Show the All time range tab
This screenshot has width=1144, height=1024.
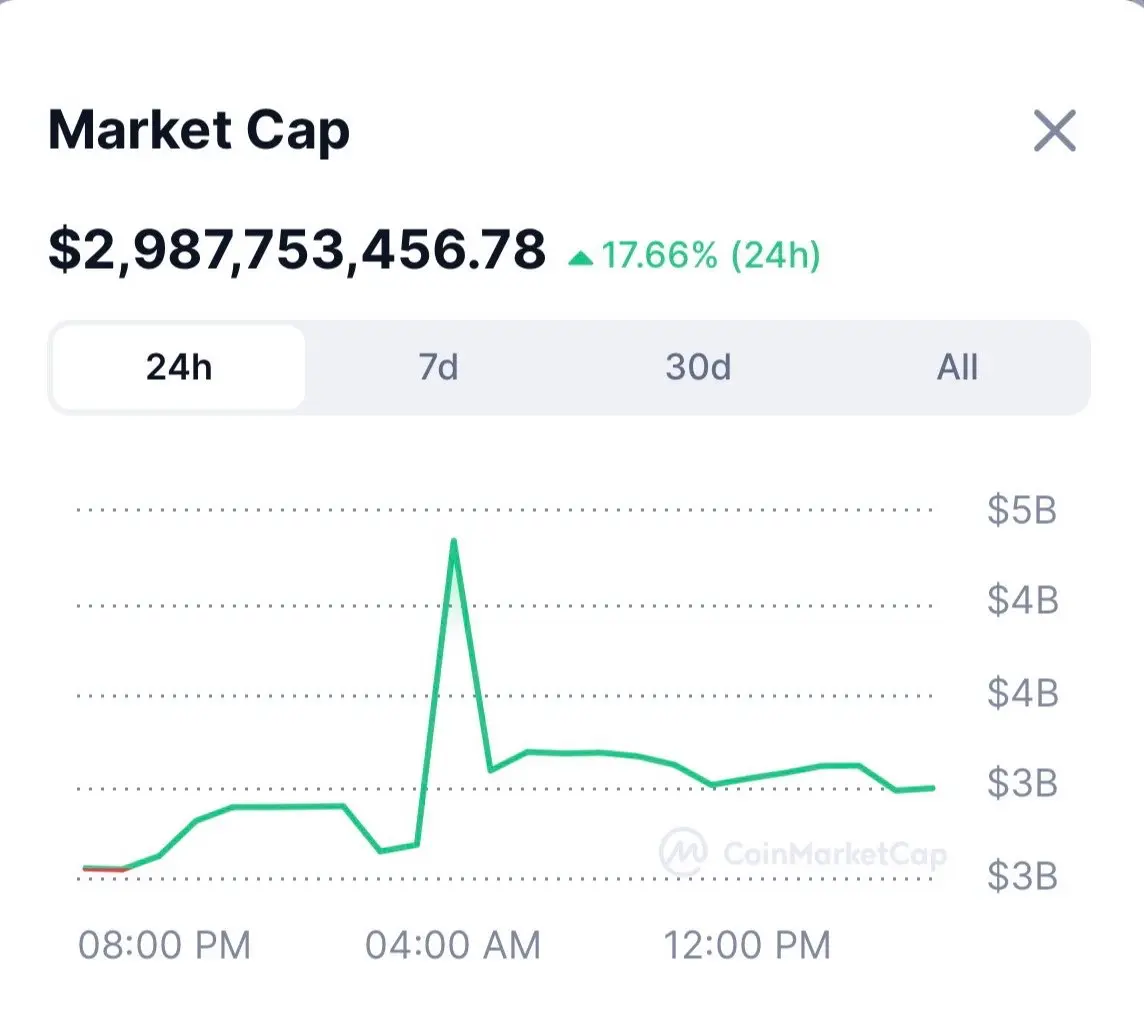click(x=957, y=367)
